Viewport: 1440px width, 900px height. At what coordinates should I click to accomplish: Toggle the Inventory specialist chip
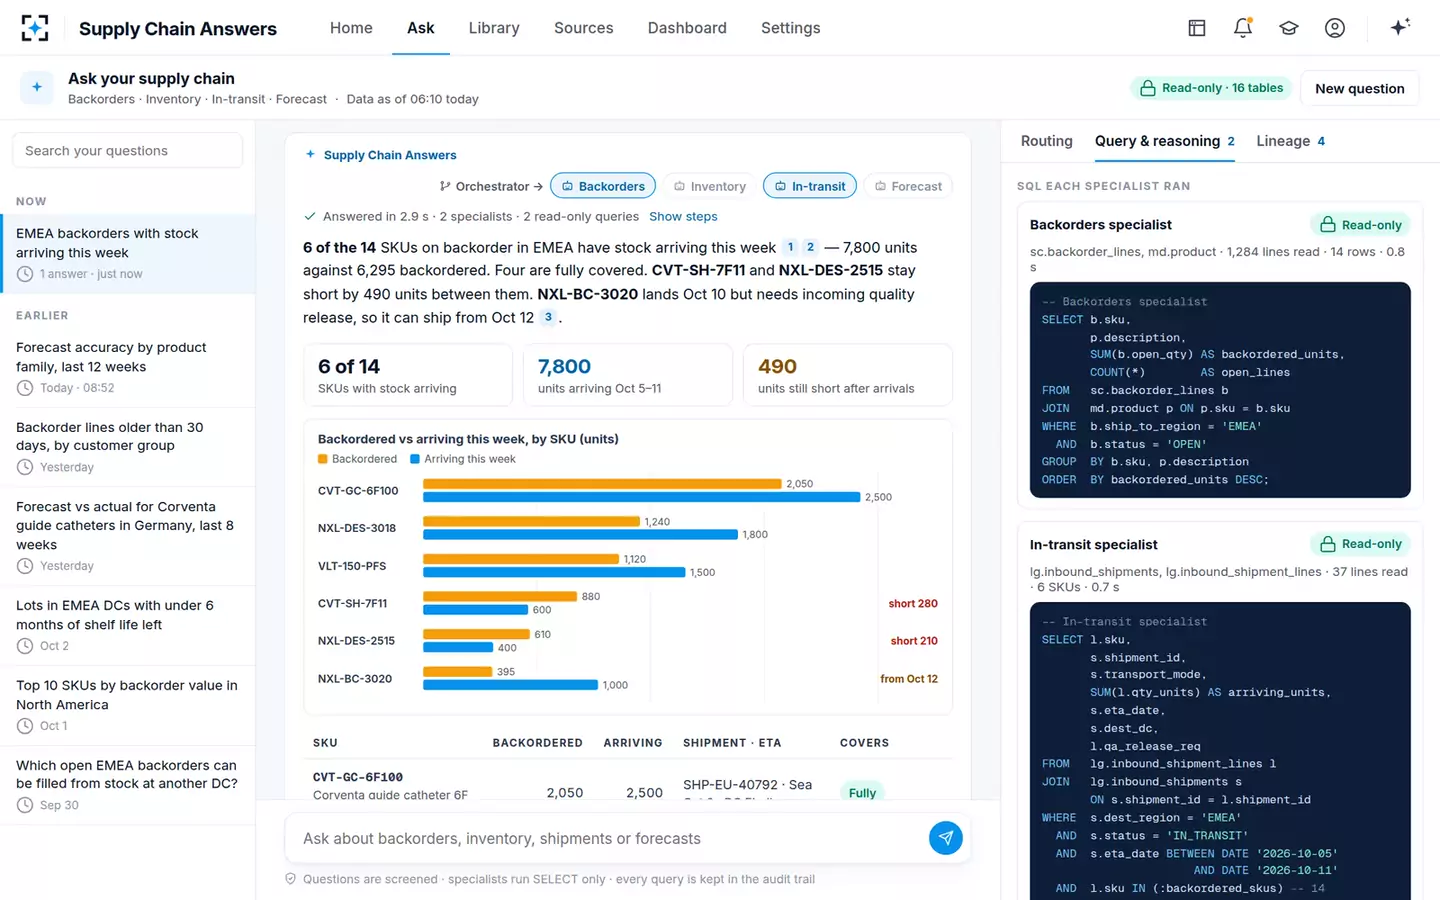[710, 186]
